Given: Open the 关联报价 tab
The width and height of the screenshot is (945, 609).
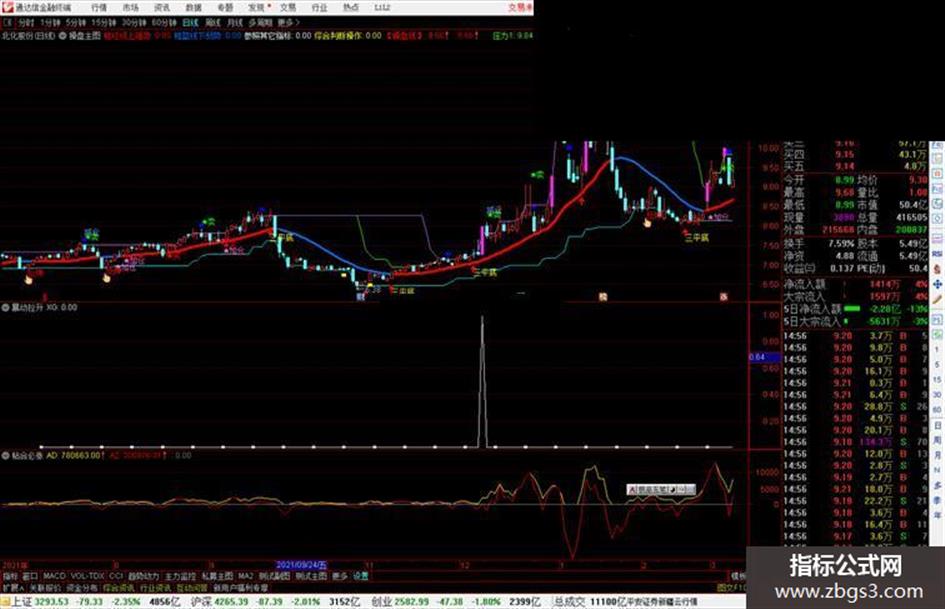Looking at the screenshot, I should (45, 588).
